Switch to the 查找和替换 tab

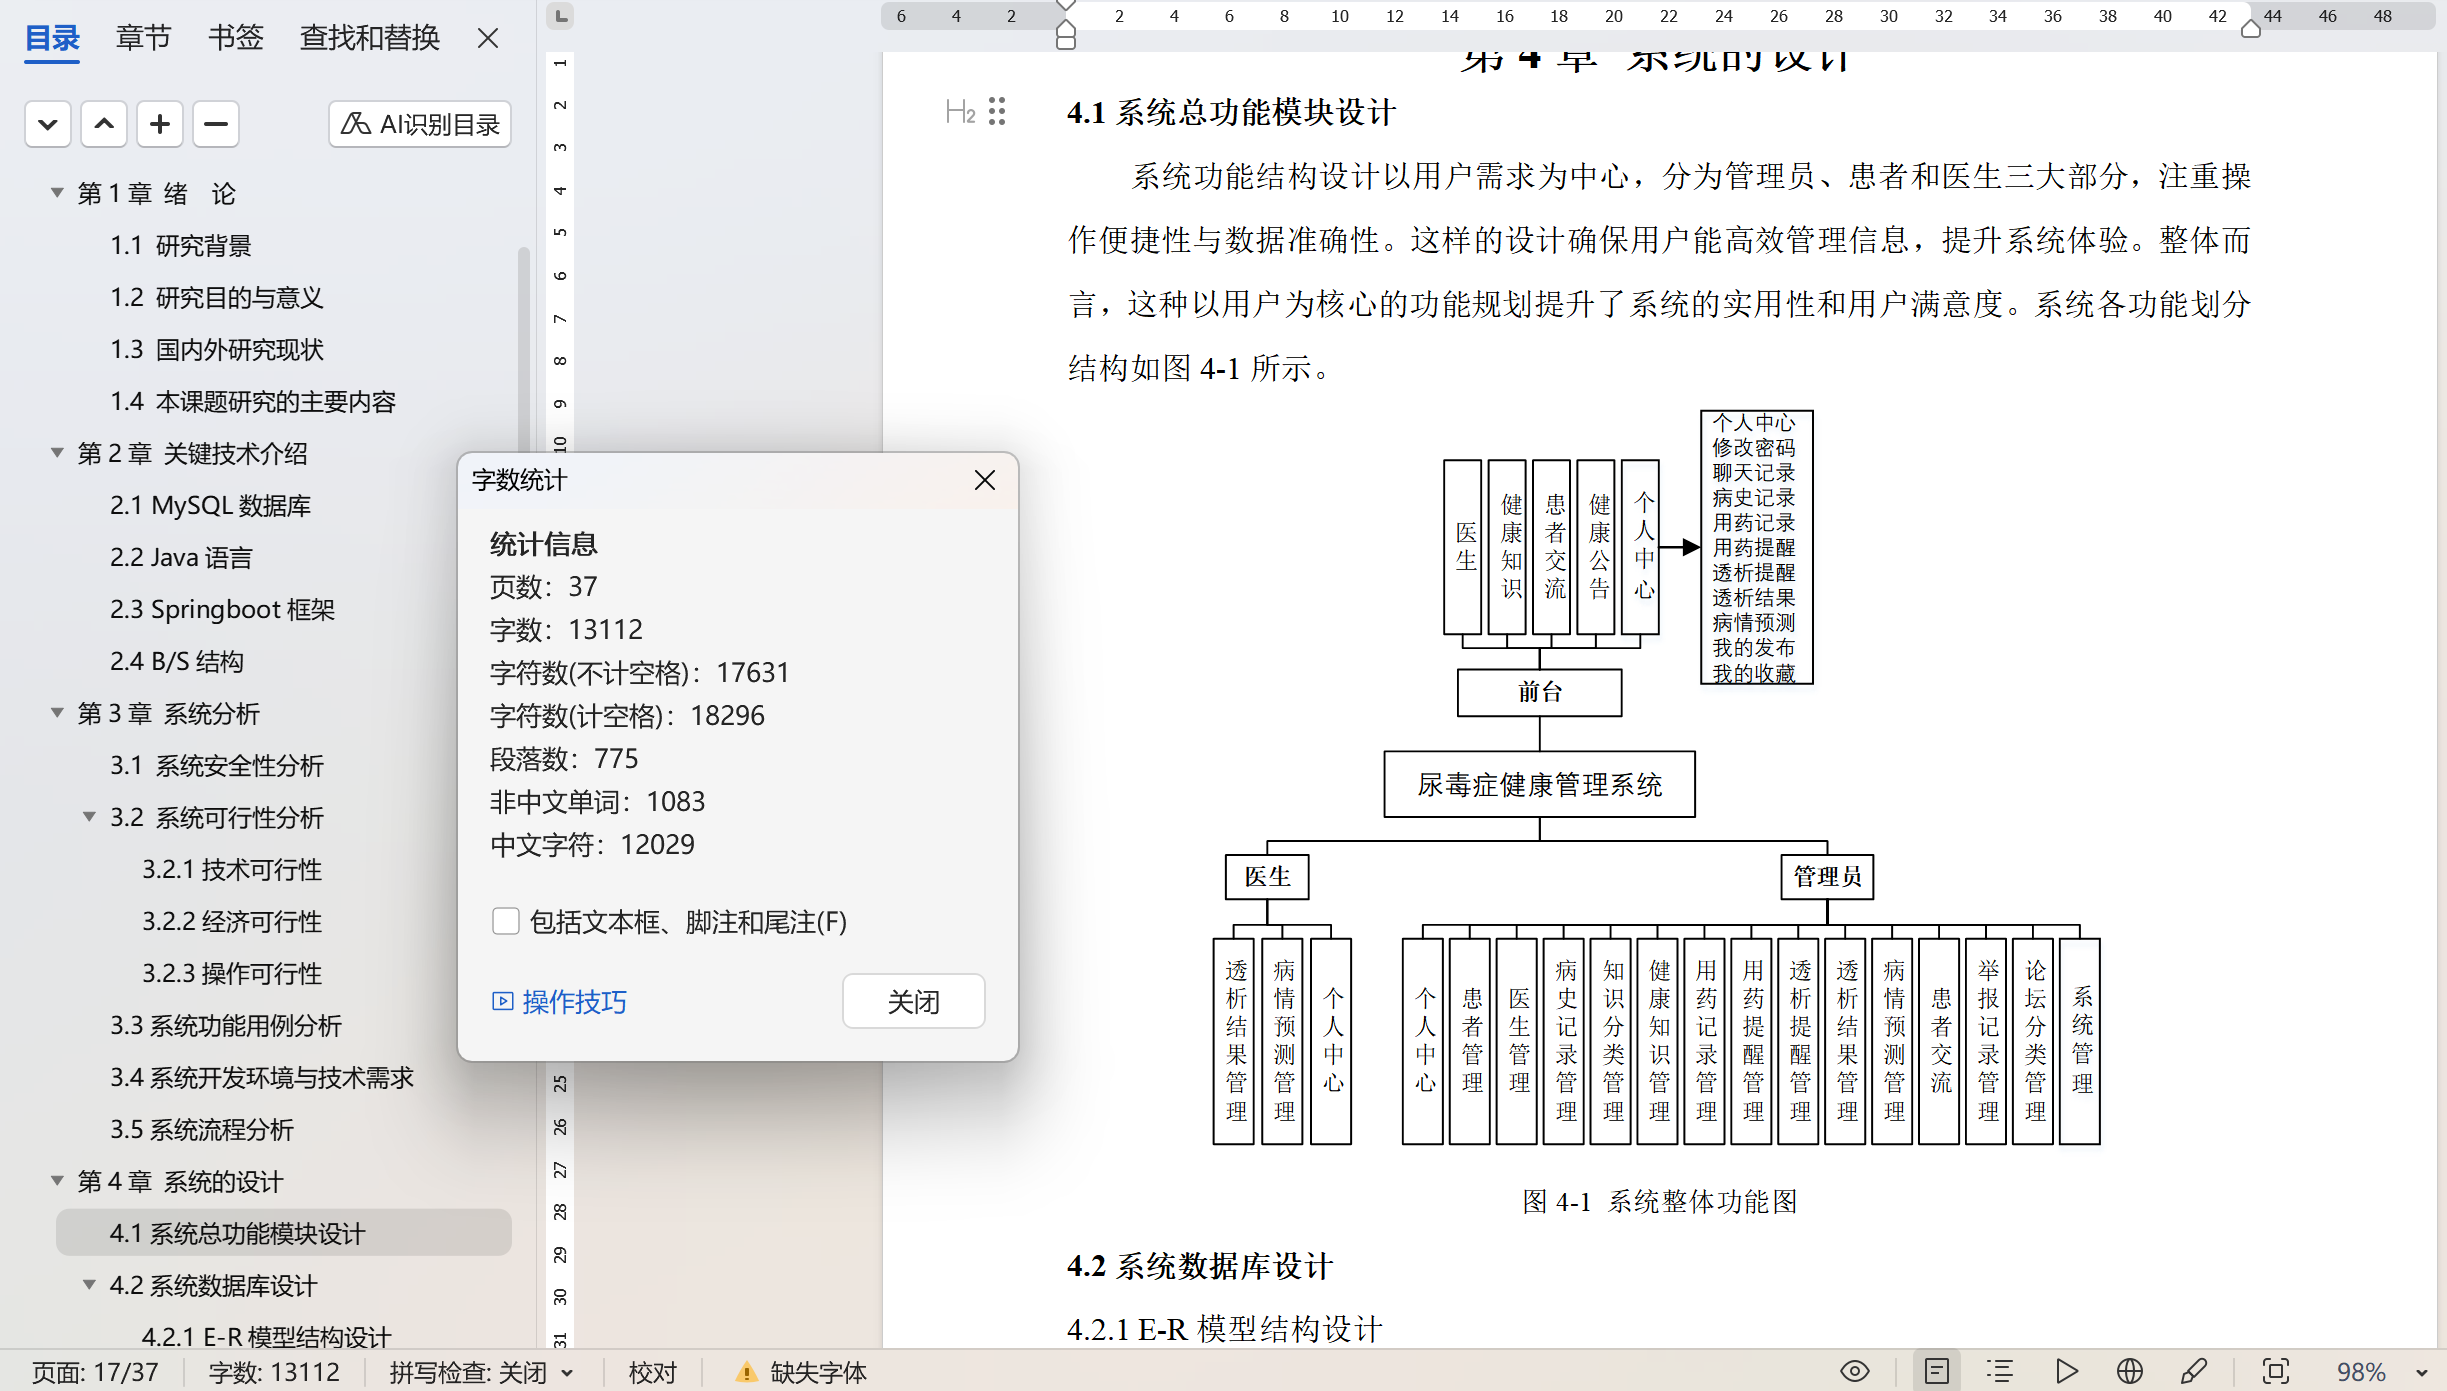pyautogui.click(x=369, y=38)
